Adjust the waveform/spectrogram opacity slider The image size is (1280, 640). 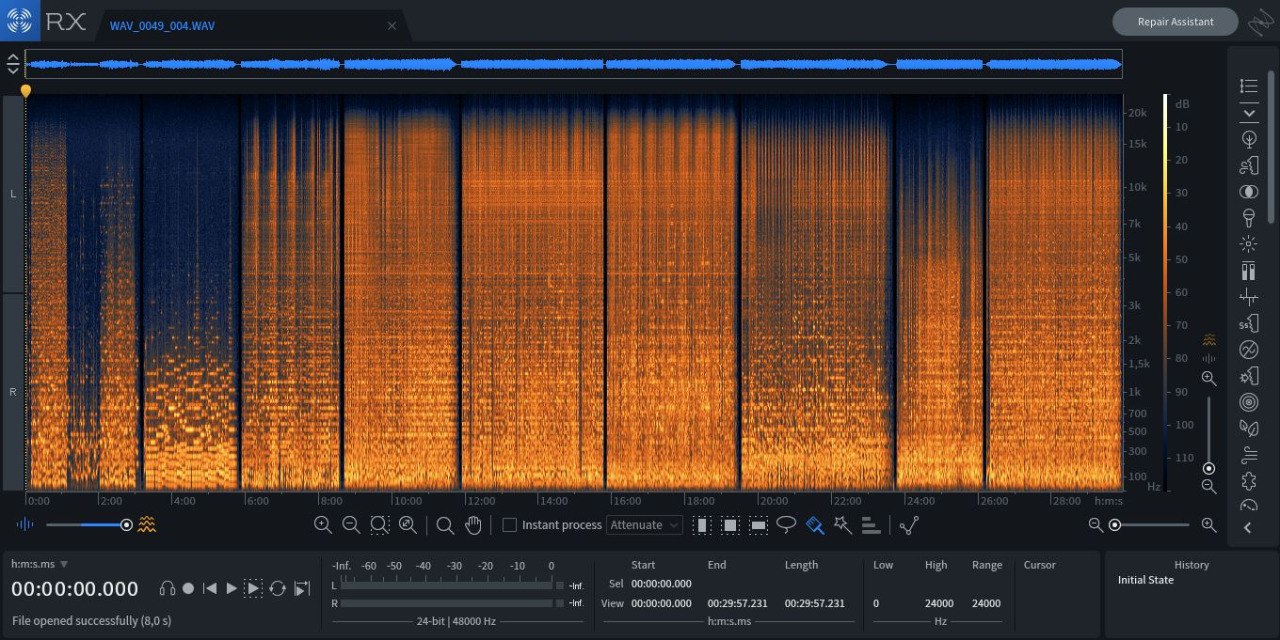coord(126,525)
